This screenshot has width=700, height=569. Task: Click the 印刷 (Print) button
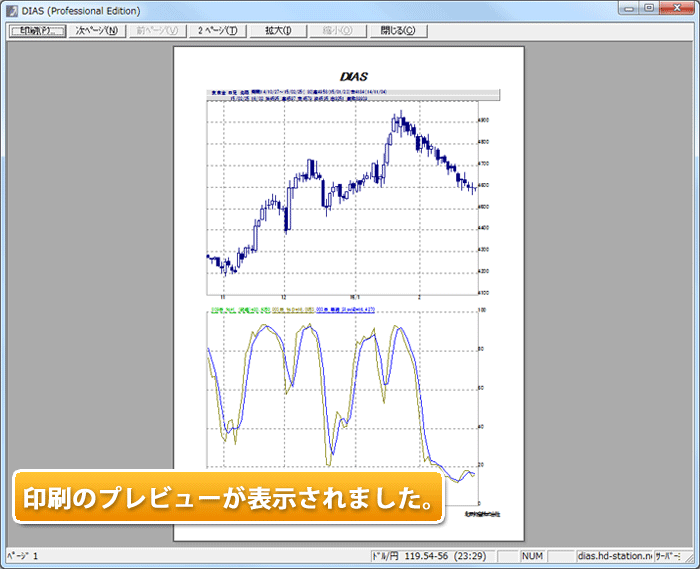[x=35, y=30]
